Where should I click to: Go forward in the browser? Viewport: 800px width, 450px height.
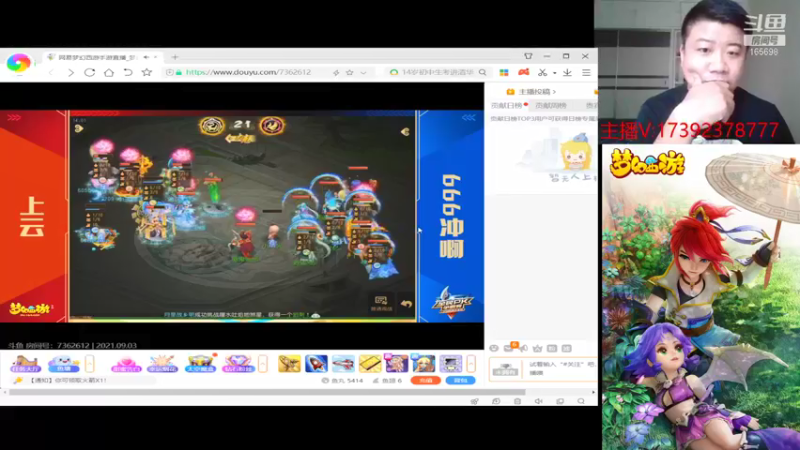point(70,73)
